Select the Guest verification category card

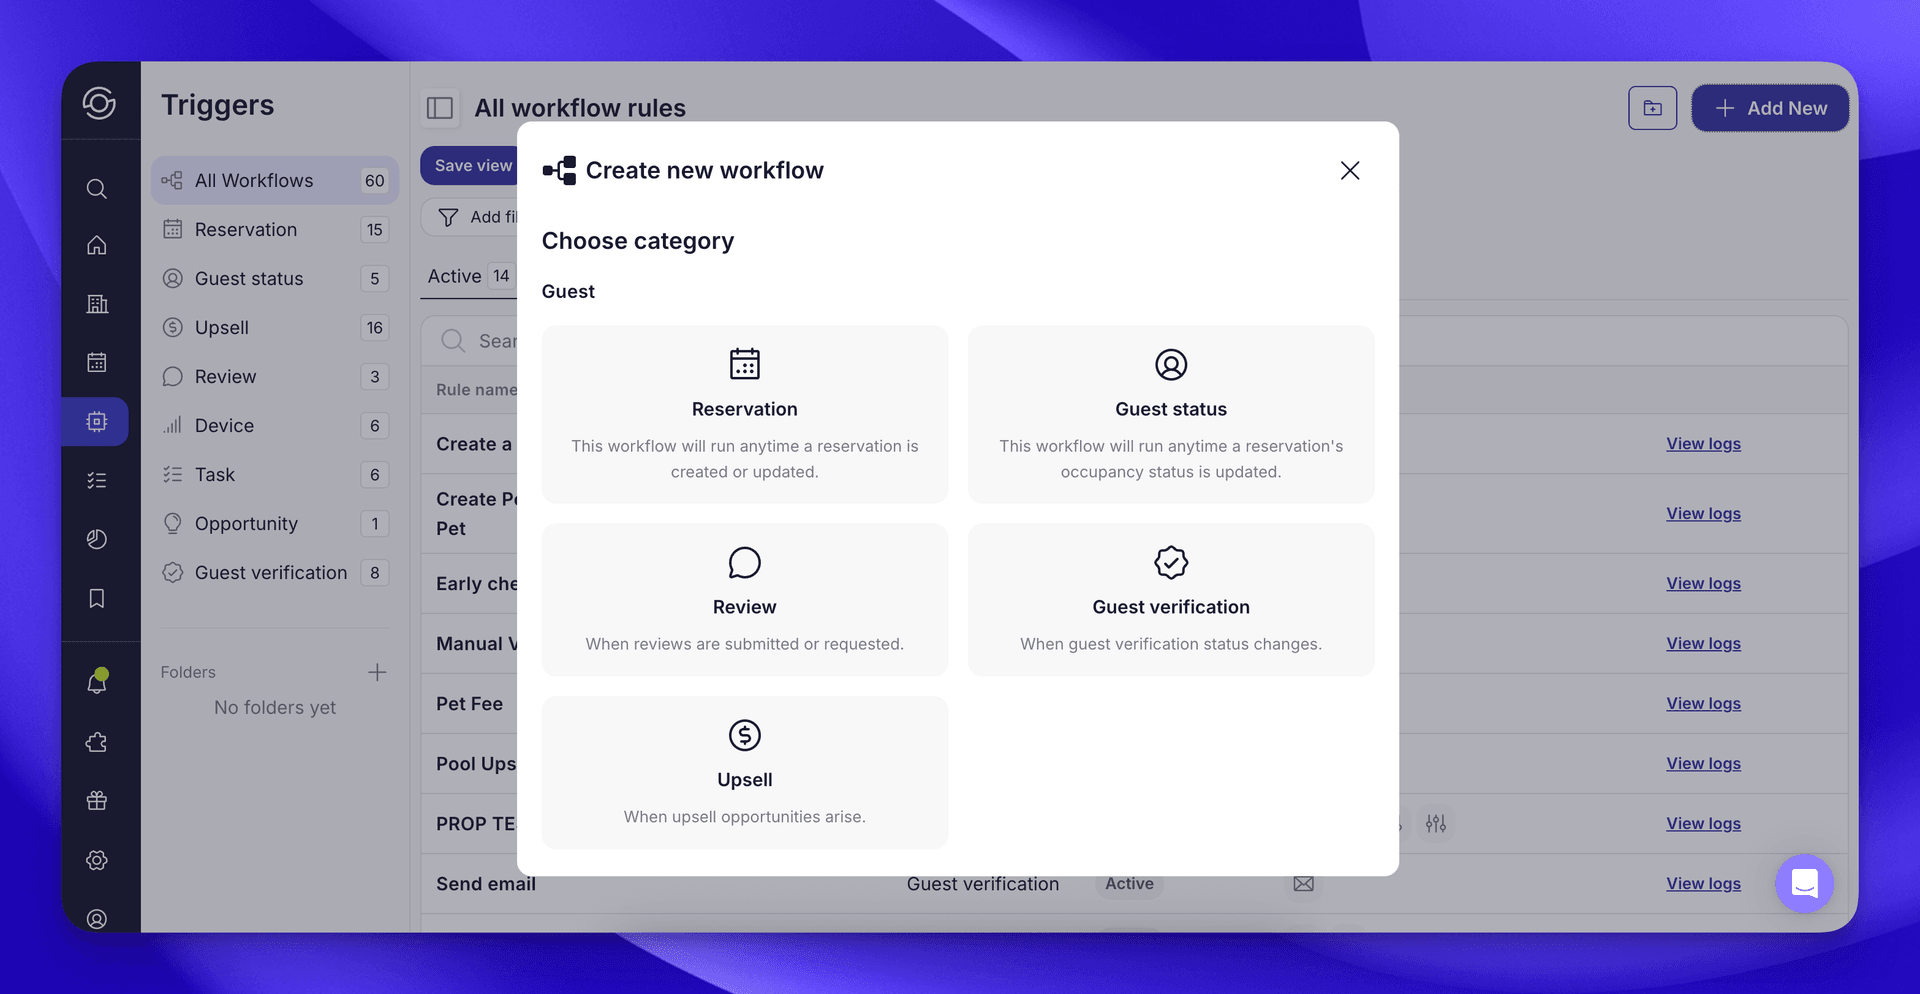click(x=1170, y=600)
